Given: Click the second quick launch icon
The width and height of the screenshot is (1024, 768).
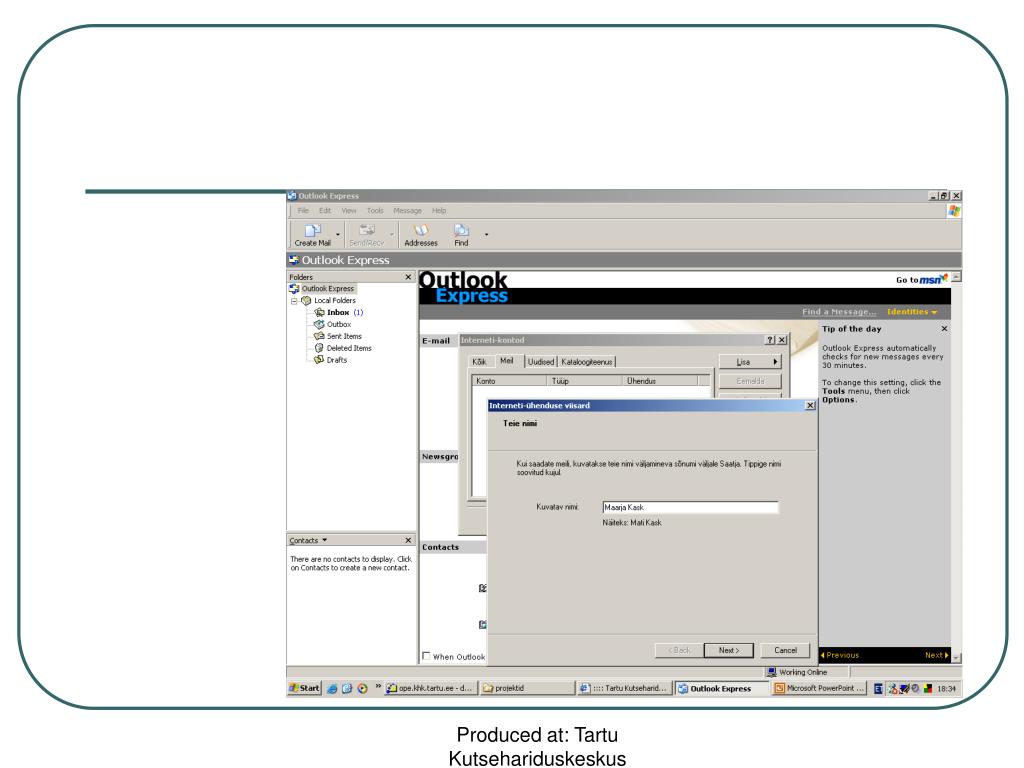Looking at the screenshot, I should (x=347, y=688).
